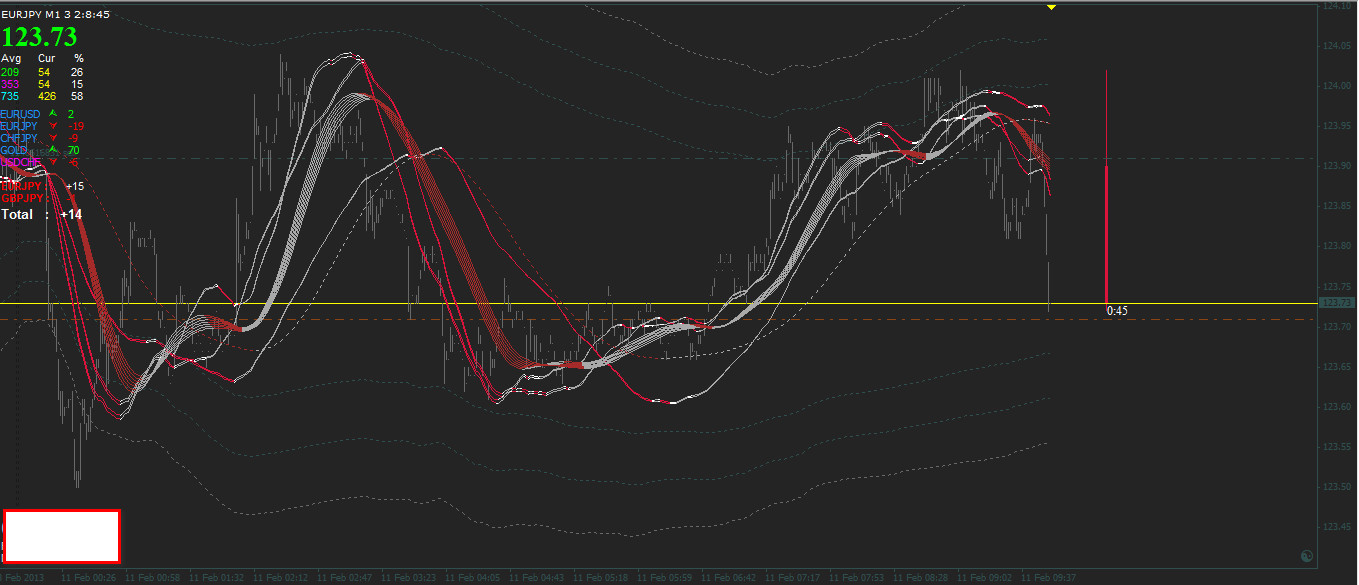Click the 123.50 level on price scale
The width and height of the screenshot is (1359, 585).
(1336, 487)
